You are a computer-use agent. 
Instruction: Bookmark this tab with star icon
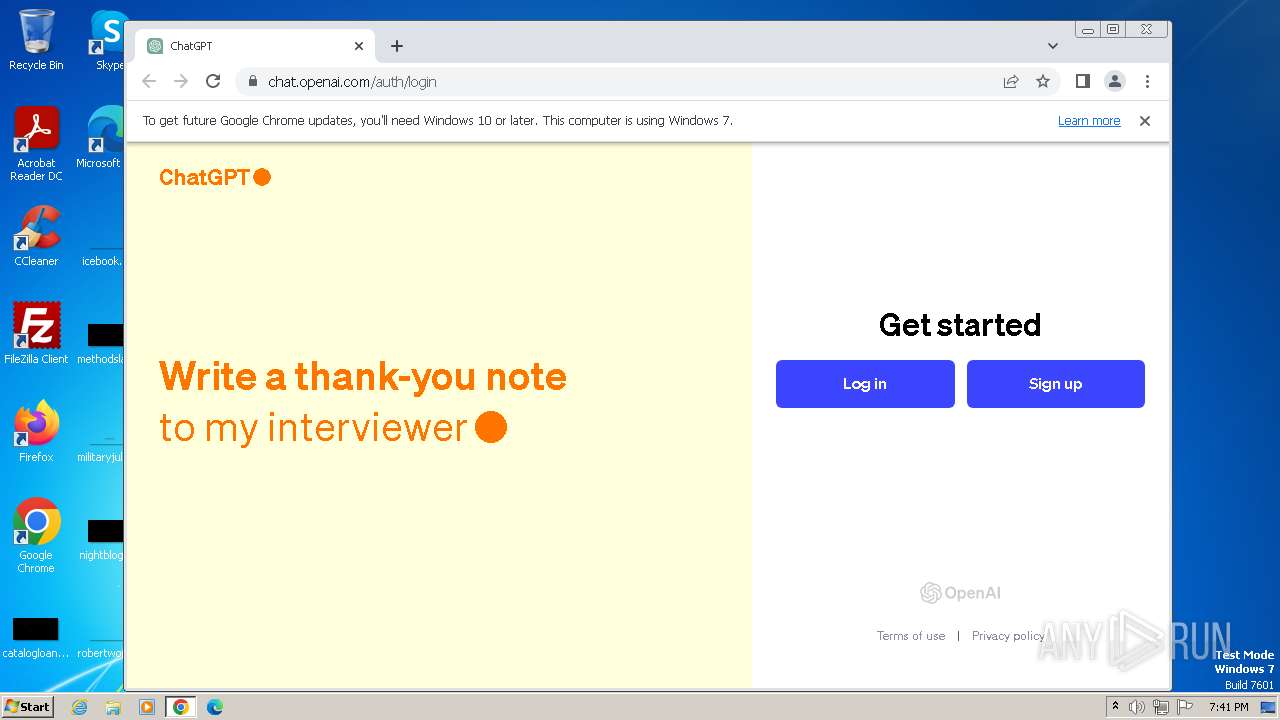coord(1043,82)
